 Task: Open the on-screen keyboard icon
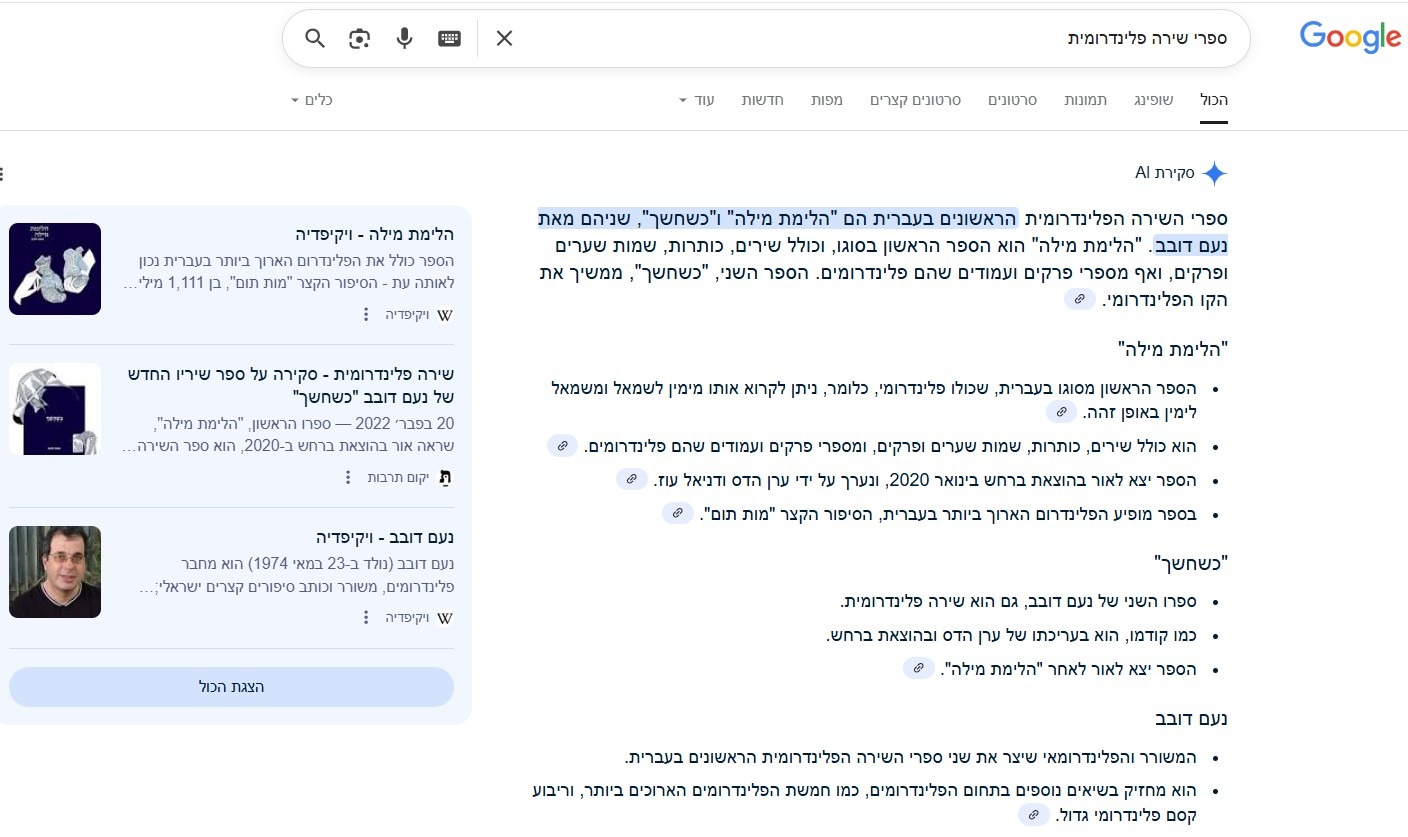[448, 37]
